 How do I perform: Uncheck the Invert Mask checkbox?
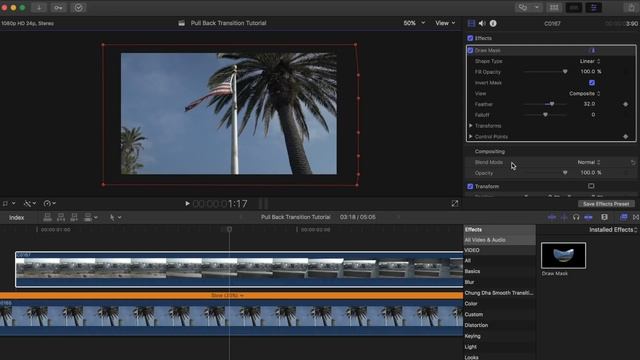tap(592, 82)
